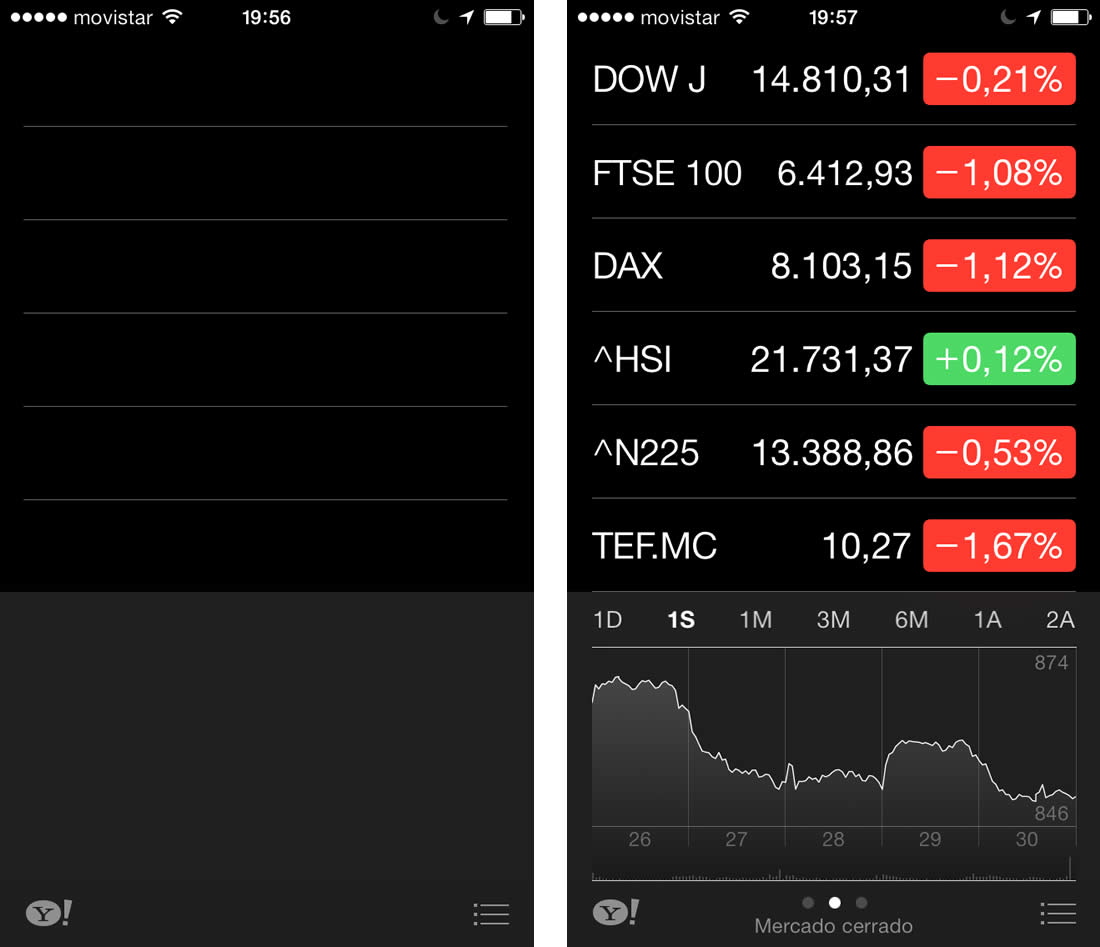
Task: Go to the third page indicator dot
Action: [x=862, y=903]
